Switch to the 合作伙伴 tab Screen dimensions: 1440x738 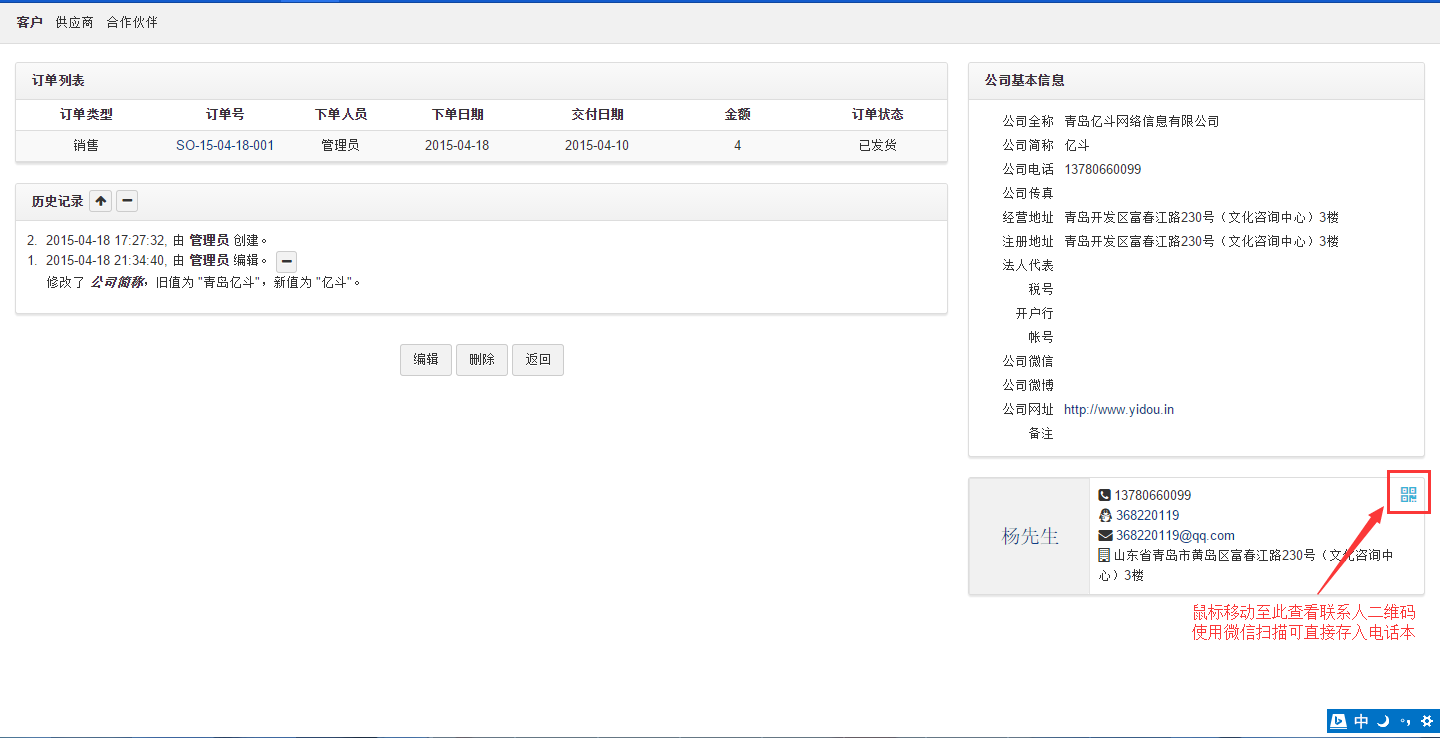tap(132, 22)
